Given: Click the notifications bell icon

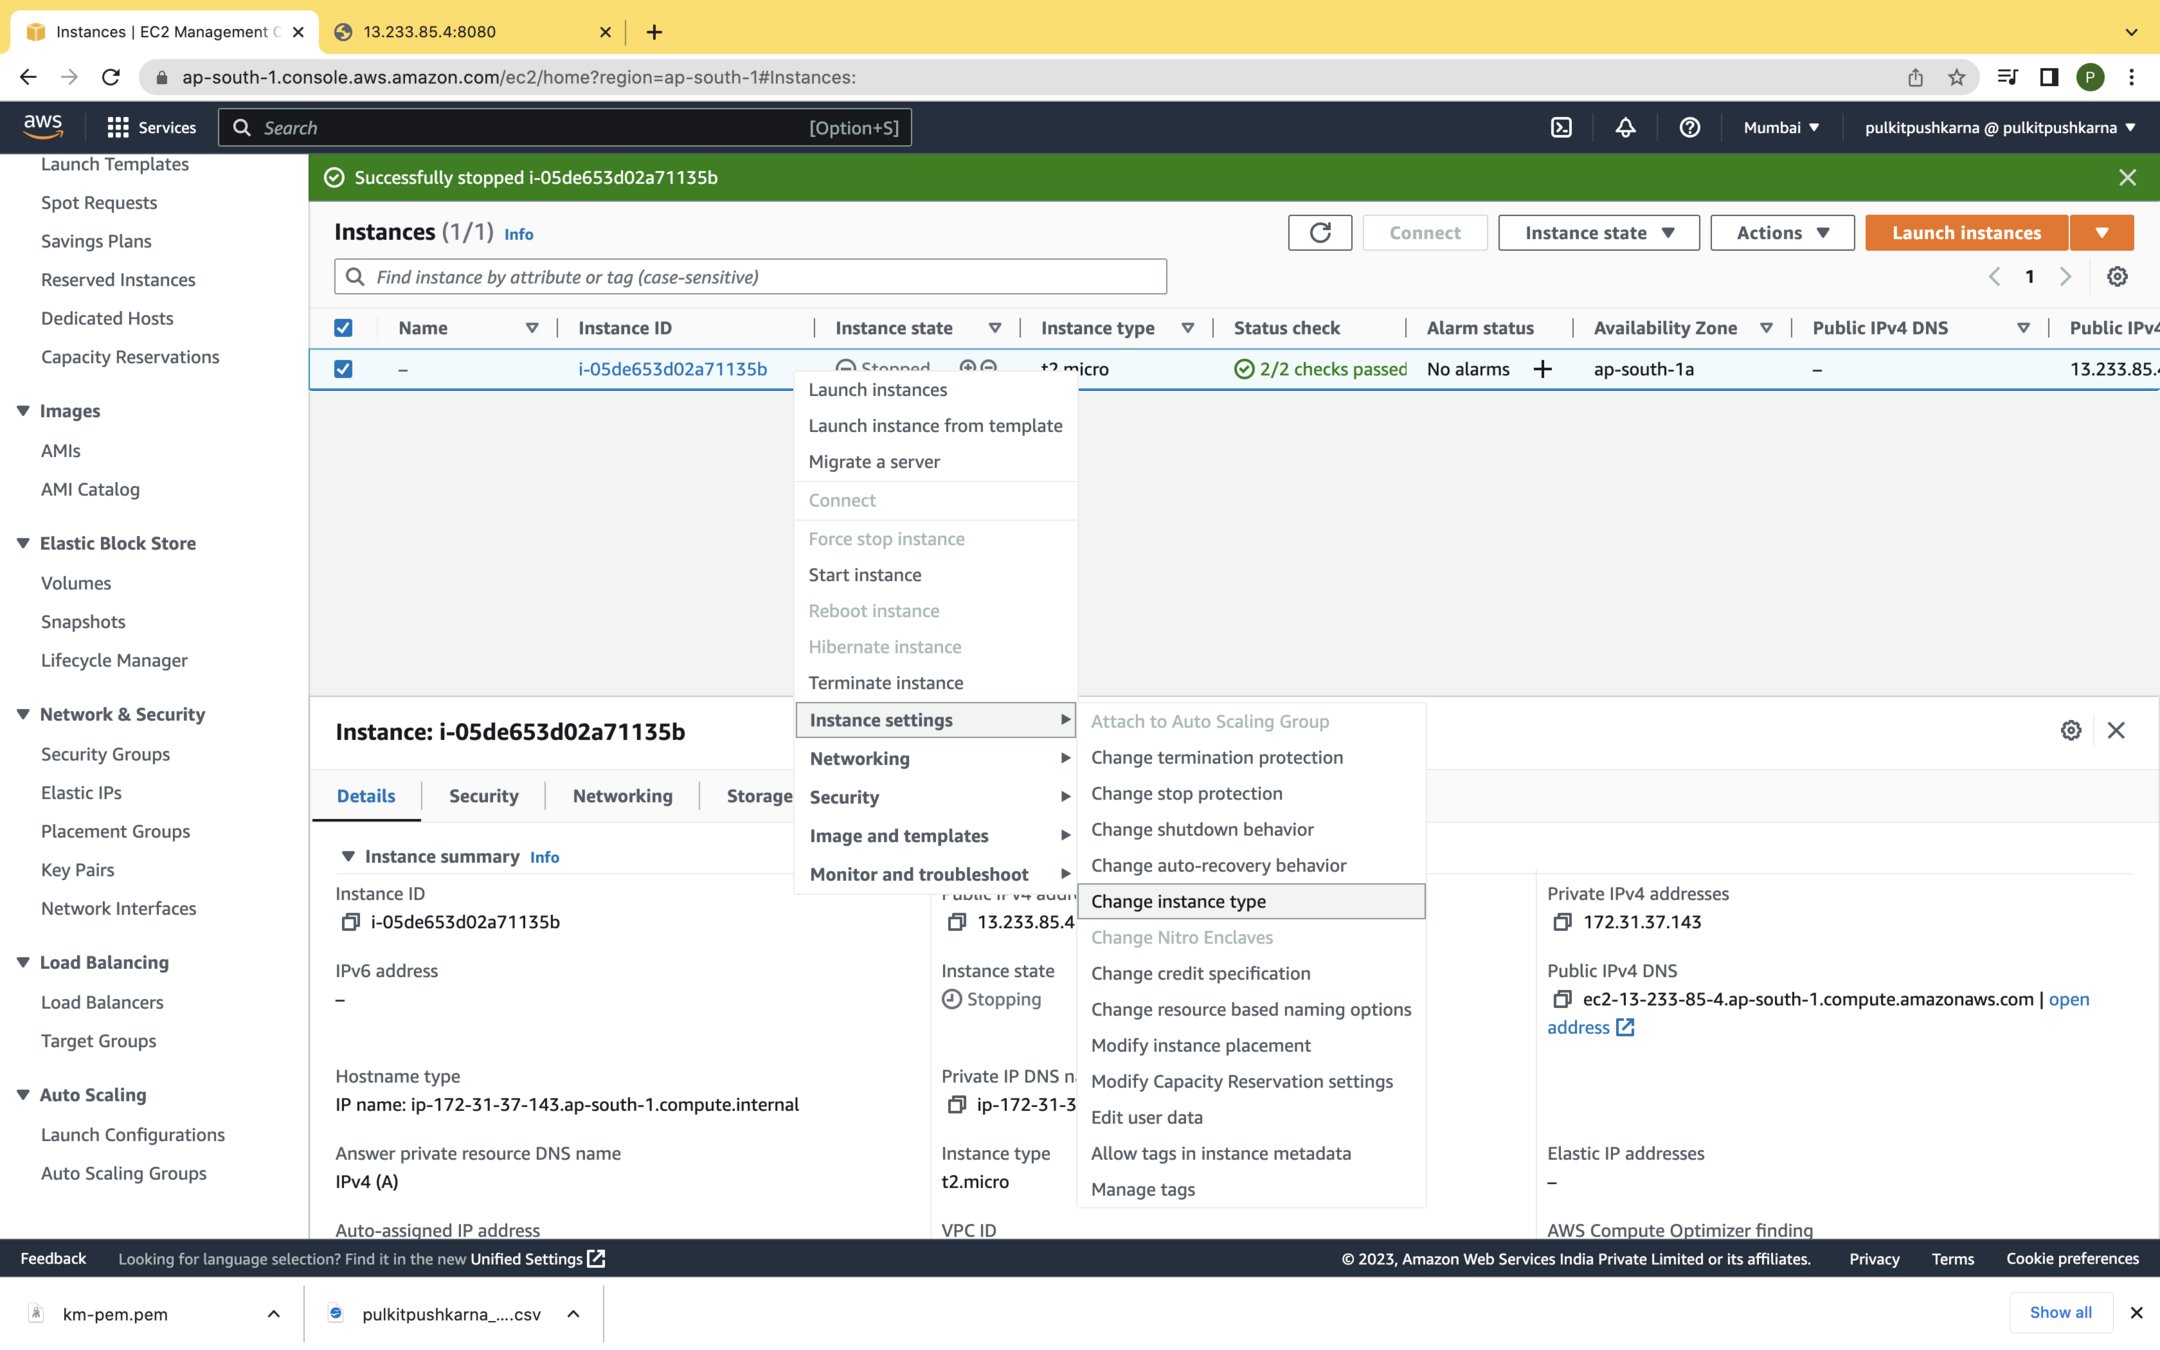Looking at the screenshot, I should 1625,127.
